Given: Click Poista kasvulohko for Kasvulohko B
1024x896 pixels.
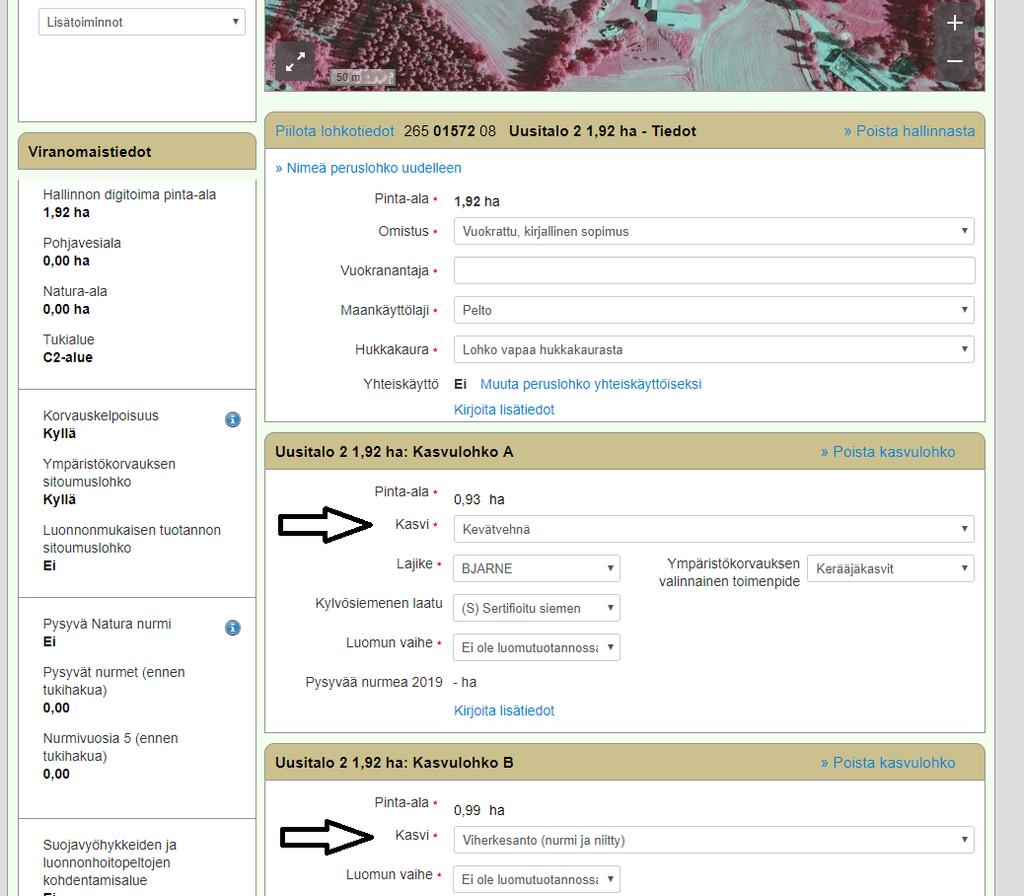Looking at the screenshot, I should point(888,763).
